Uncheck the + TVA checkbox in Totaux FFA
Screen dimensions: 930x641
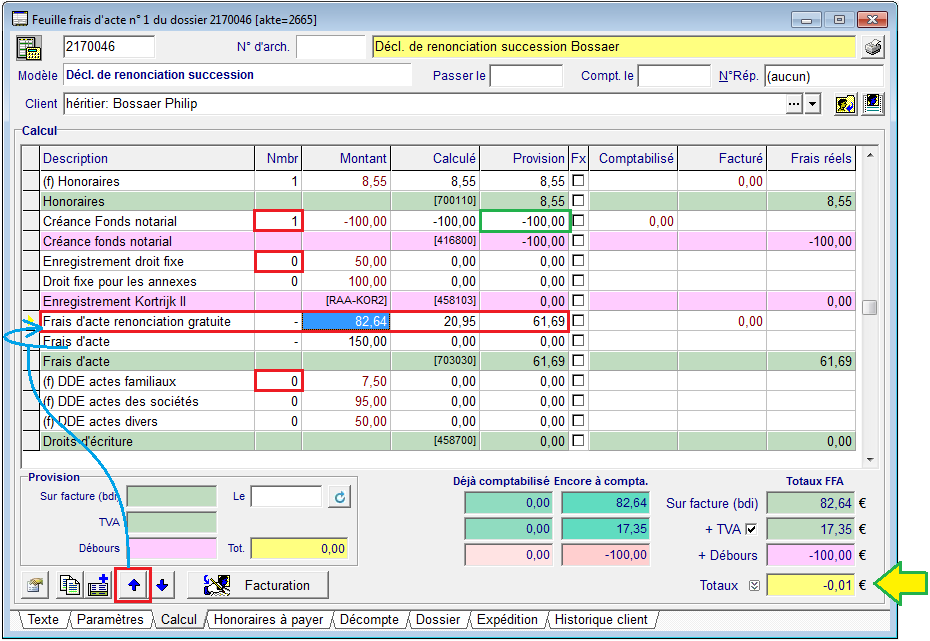[751, 529]
